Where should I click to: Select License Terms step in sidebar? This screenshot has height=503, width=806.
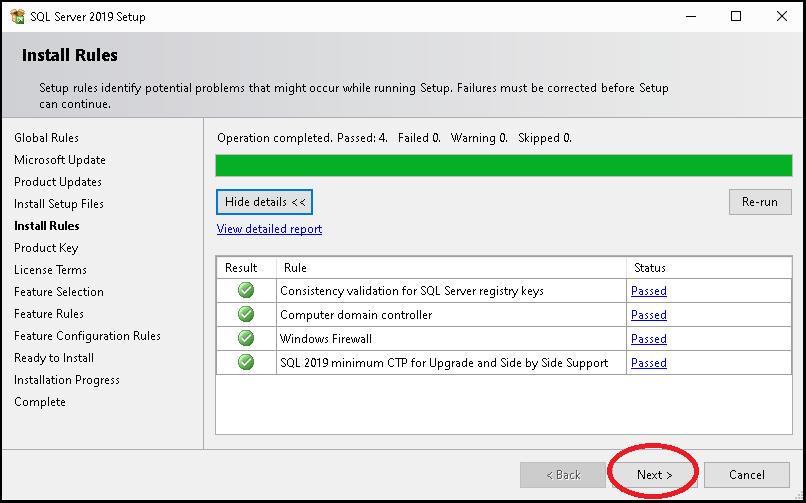point(50,270)
